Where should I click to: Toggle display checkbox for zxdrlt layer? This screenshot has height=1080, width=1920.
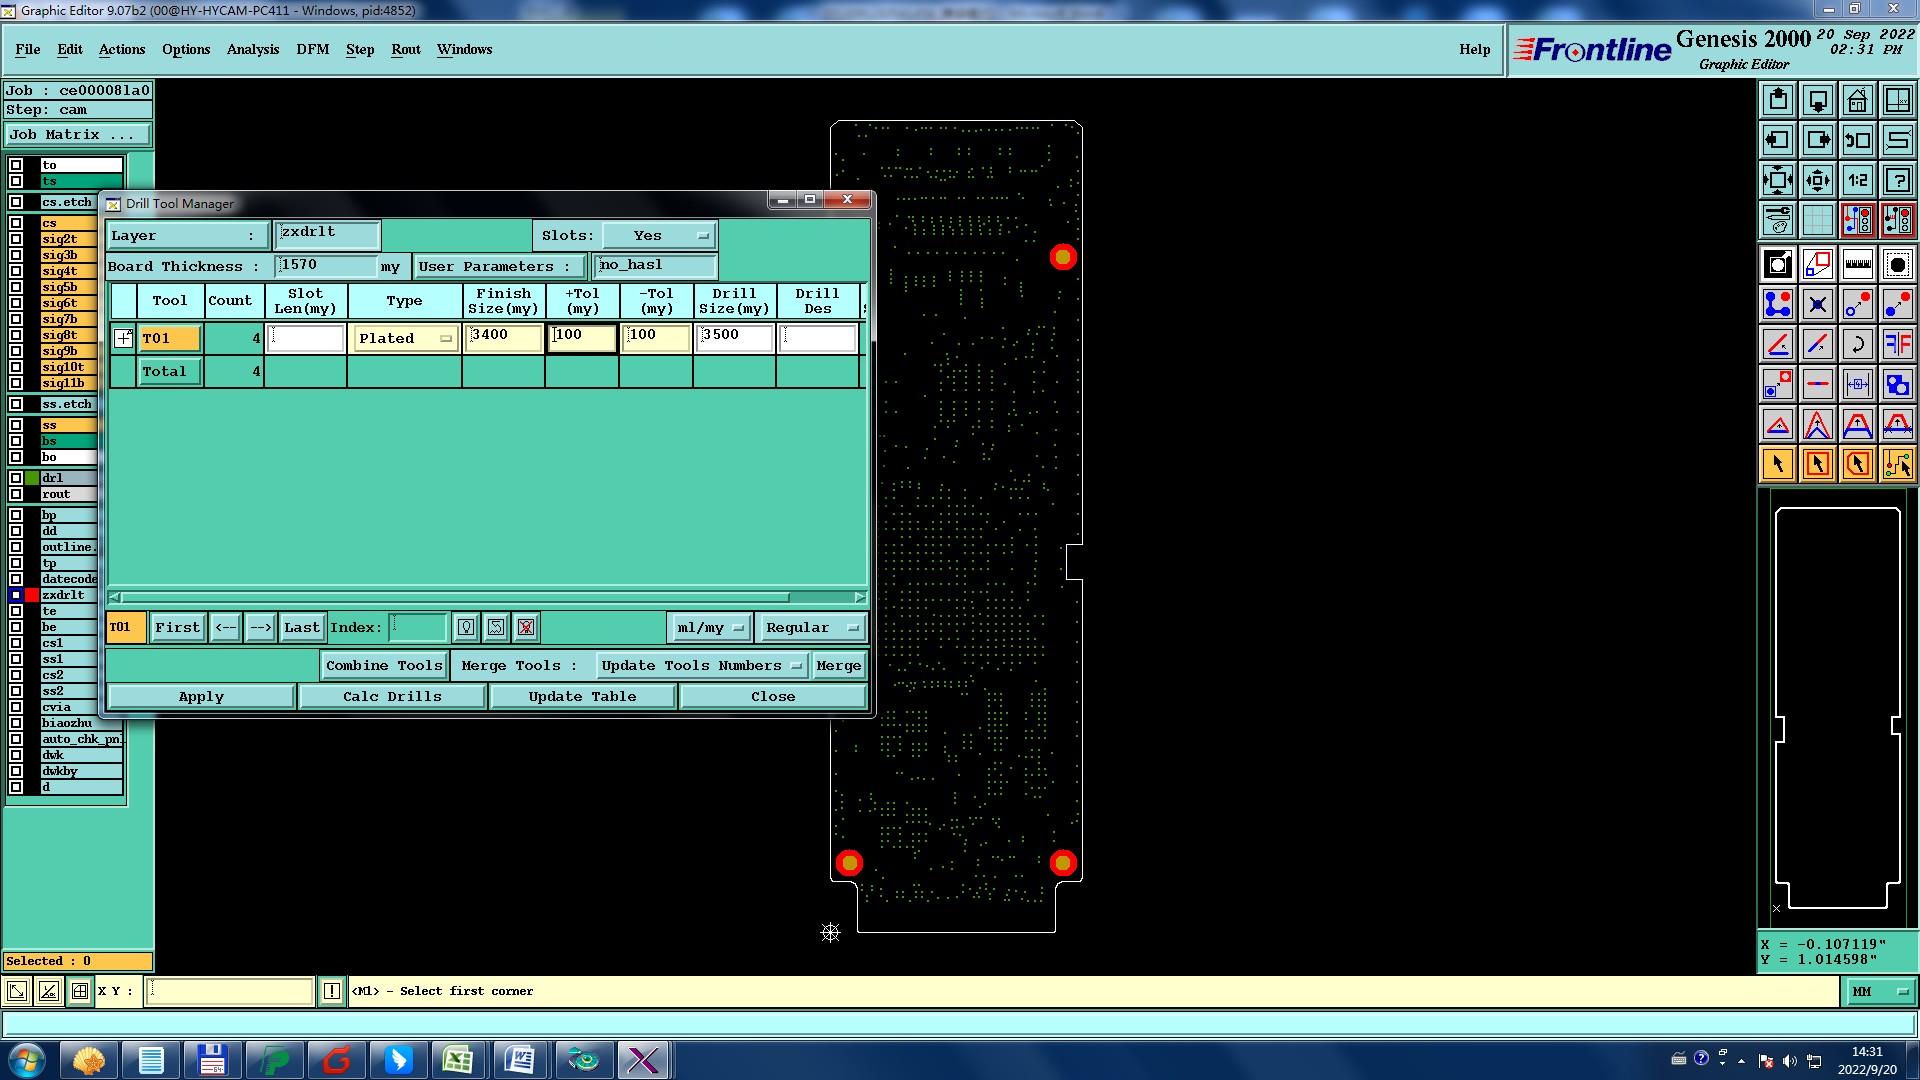coord(16,595)
